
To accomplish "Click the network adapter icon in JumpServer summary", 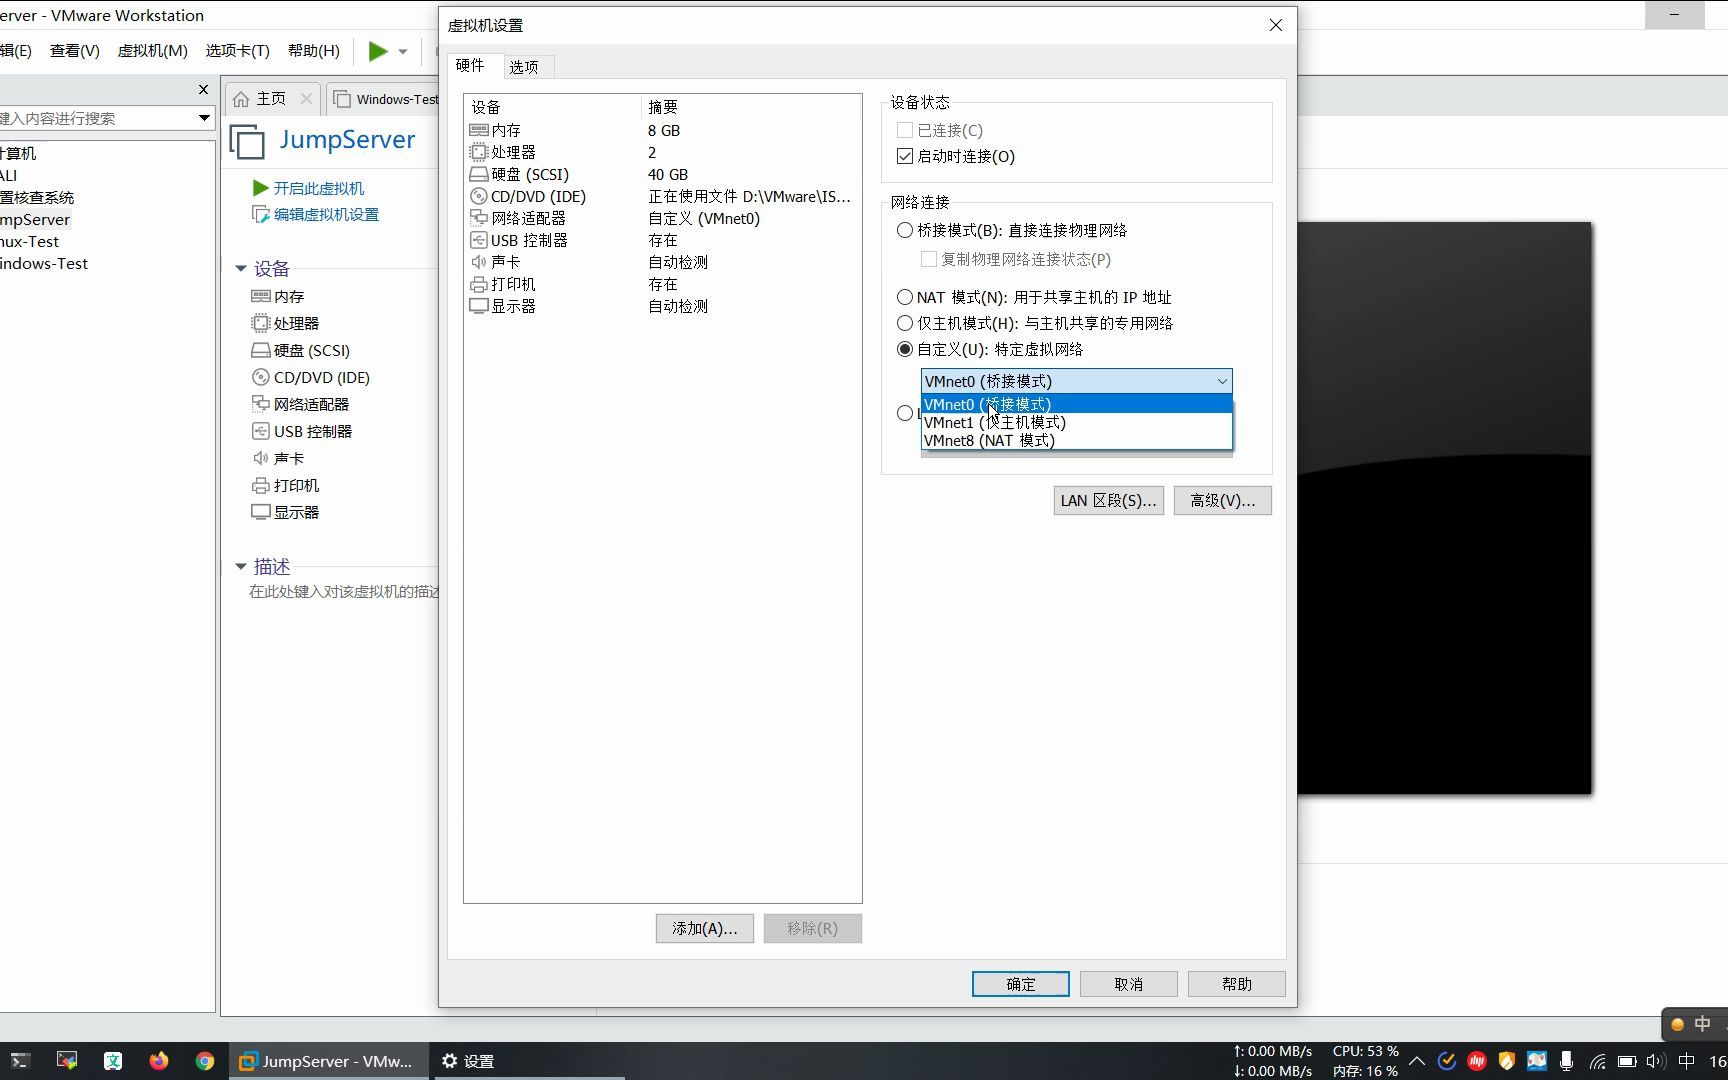I will pos(260,404).
